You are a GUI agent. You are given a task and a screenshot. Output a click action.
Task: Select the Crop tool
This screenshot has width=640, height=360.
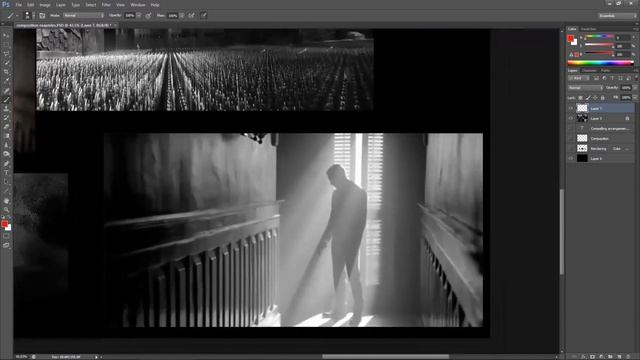click(x=6, y=72)
